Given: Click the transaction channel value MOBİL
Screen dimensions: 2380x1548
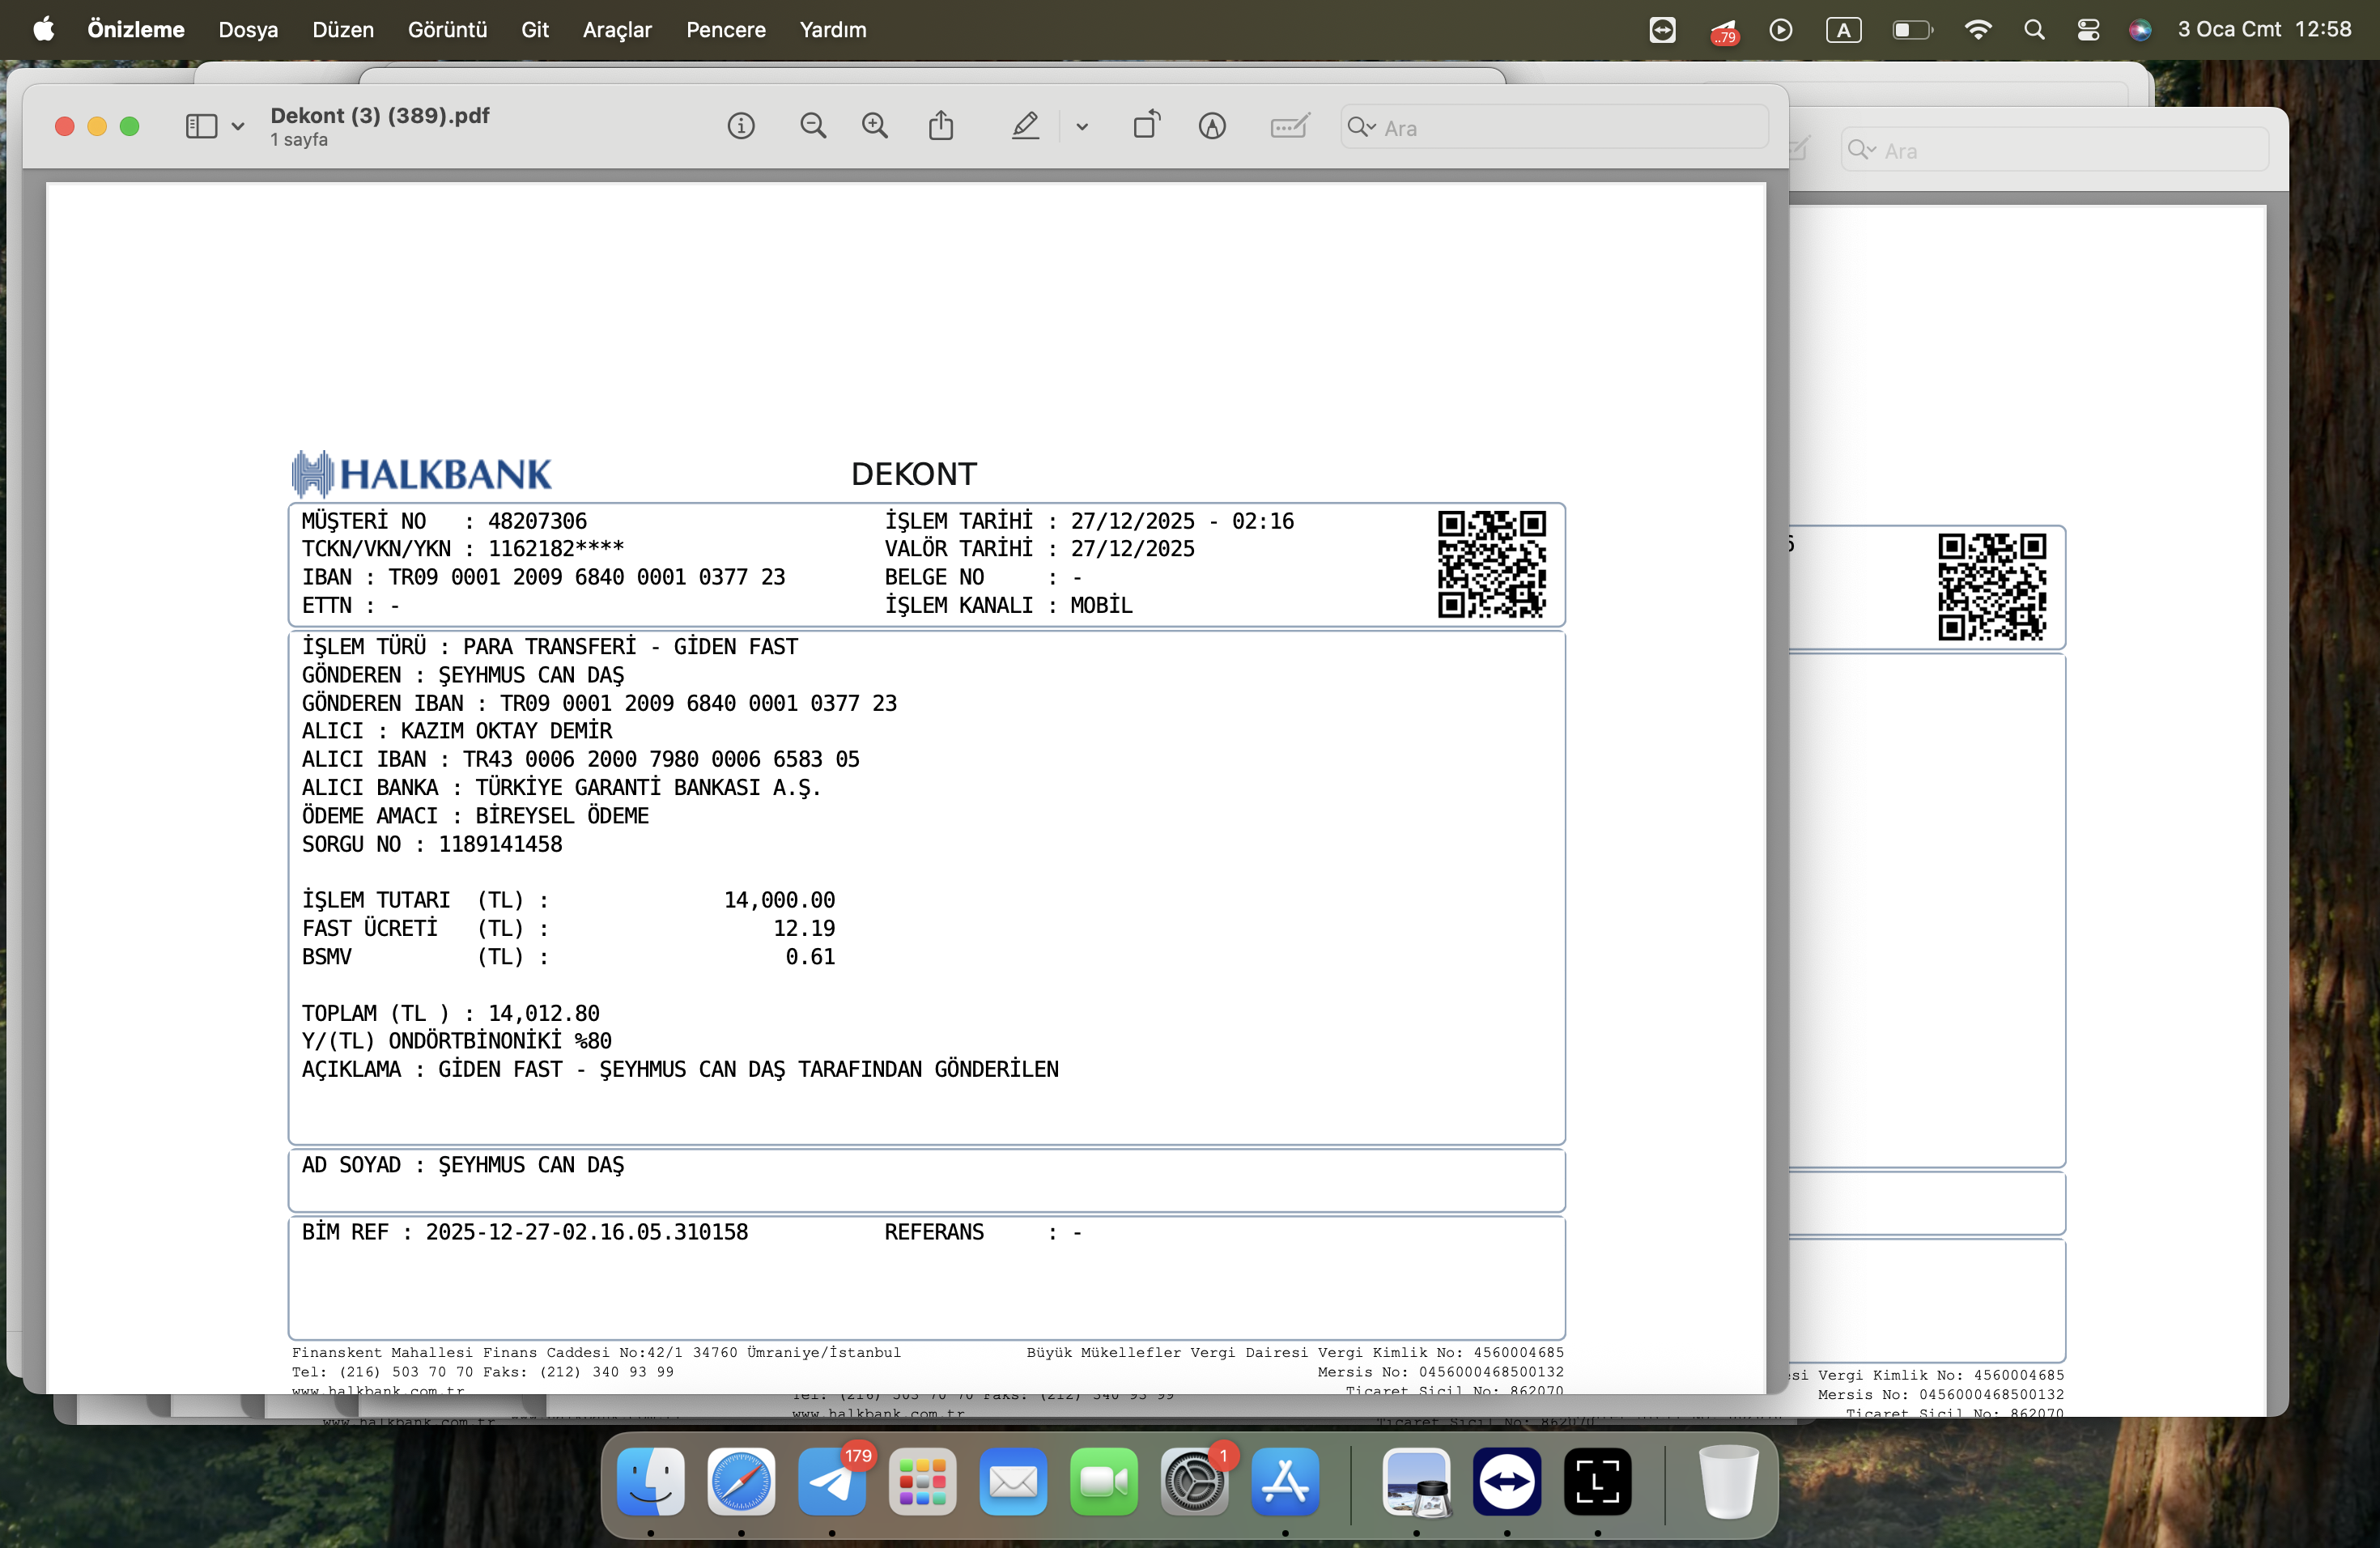Looking at the screenshot, I should pos(1101,605).
